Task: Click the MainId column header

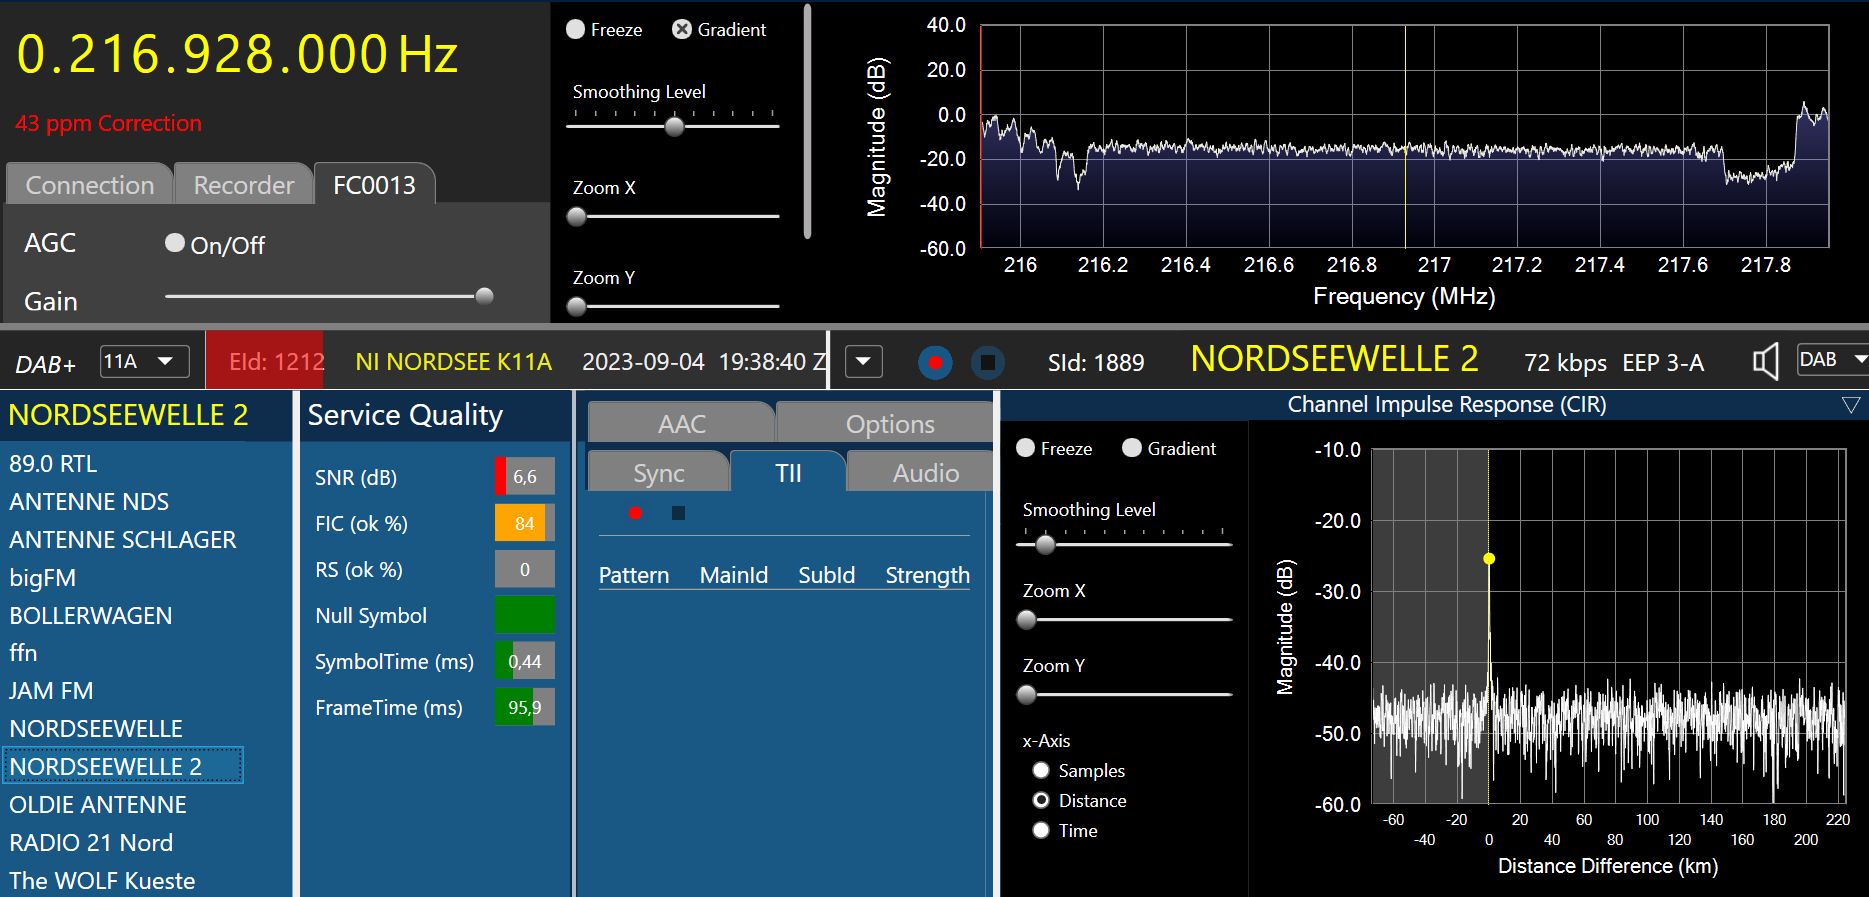Action: (734, 575)
